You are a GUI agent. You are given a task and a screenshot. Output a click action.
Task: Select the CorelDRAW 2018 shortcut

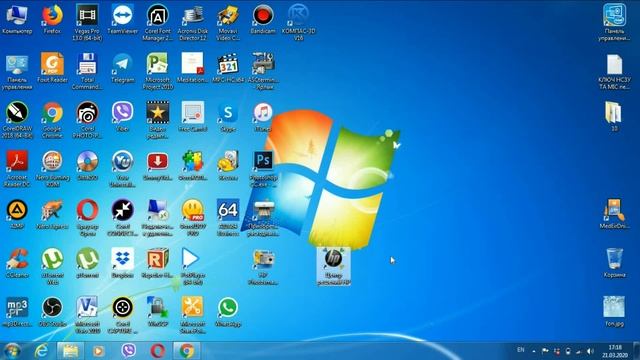(17, 120)
